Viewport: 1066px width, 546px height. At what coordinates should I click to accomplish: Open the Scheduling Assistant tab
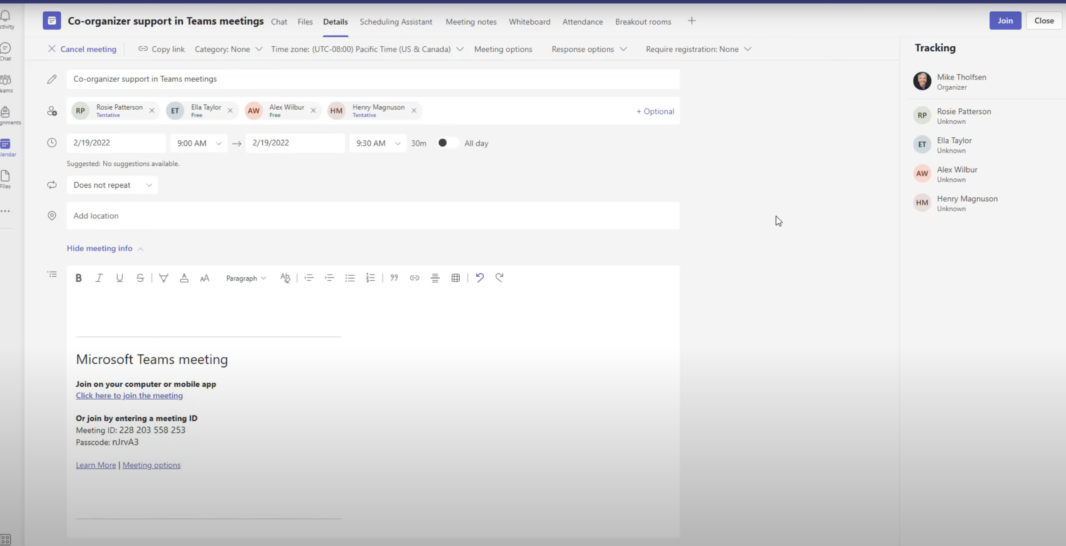pos(396,22)
